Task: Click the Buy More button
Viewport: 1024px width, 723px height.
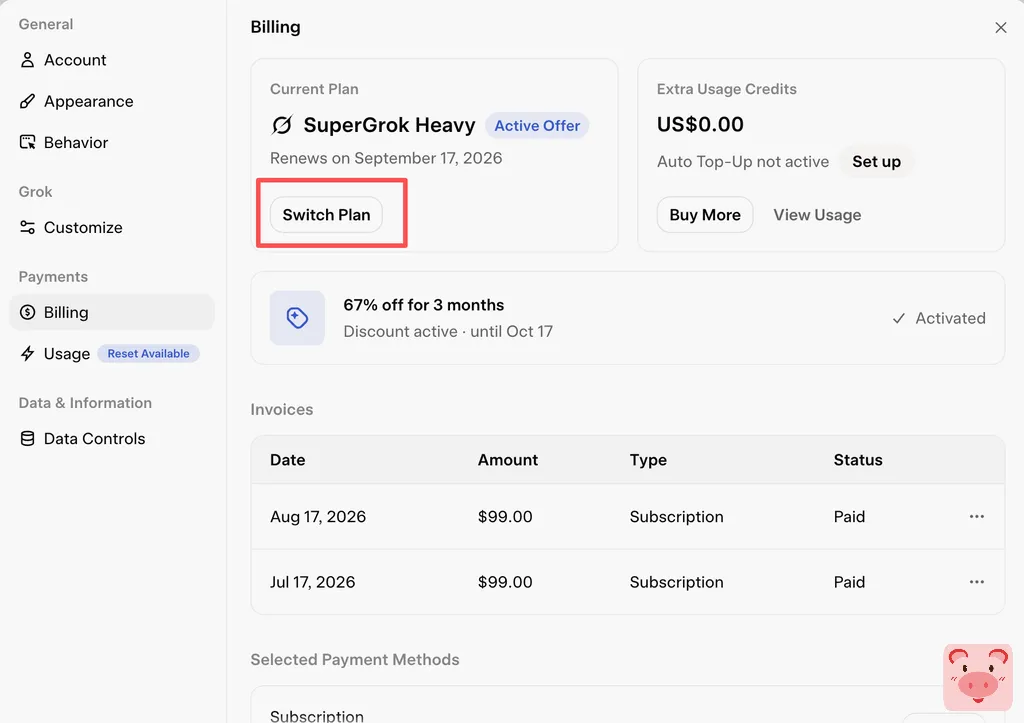Action: click(x=705, y=215)
